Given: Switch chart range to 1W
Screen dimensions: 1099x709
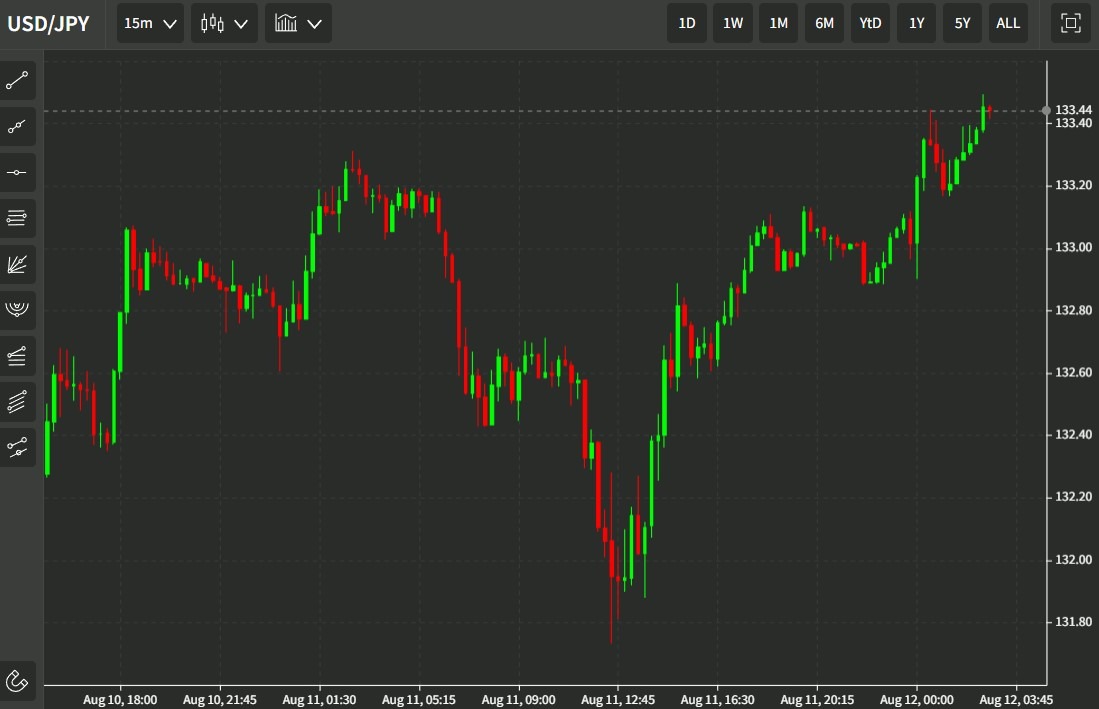Looking at the screenshot, I should [x=733, y=23].
